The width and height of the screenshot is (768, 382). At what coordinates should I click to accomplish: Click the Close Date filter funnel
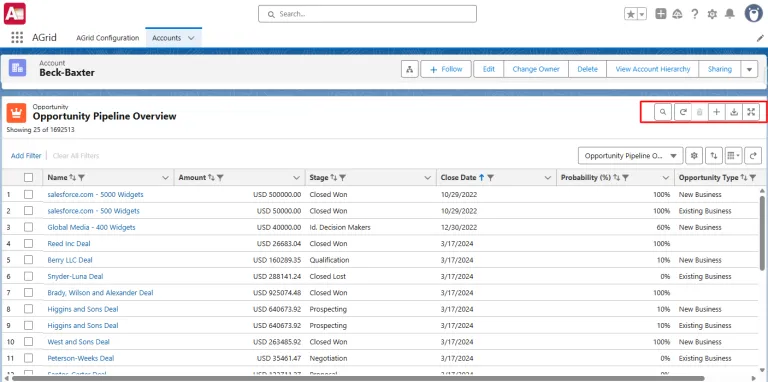490,178
